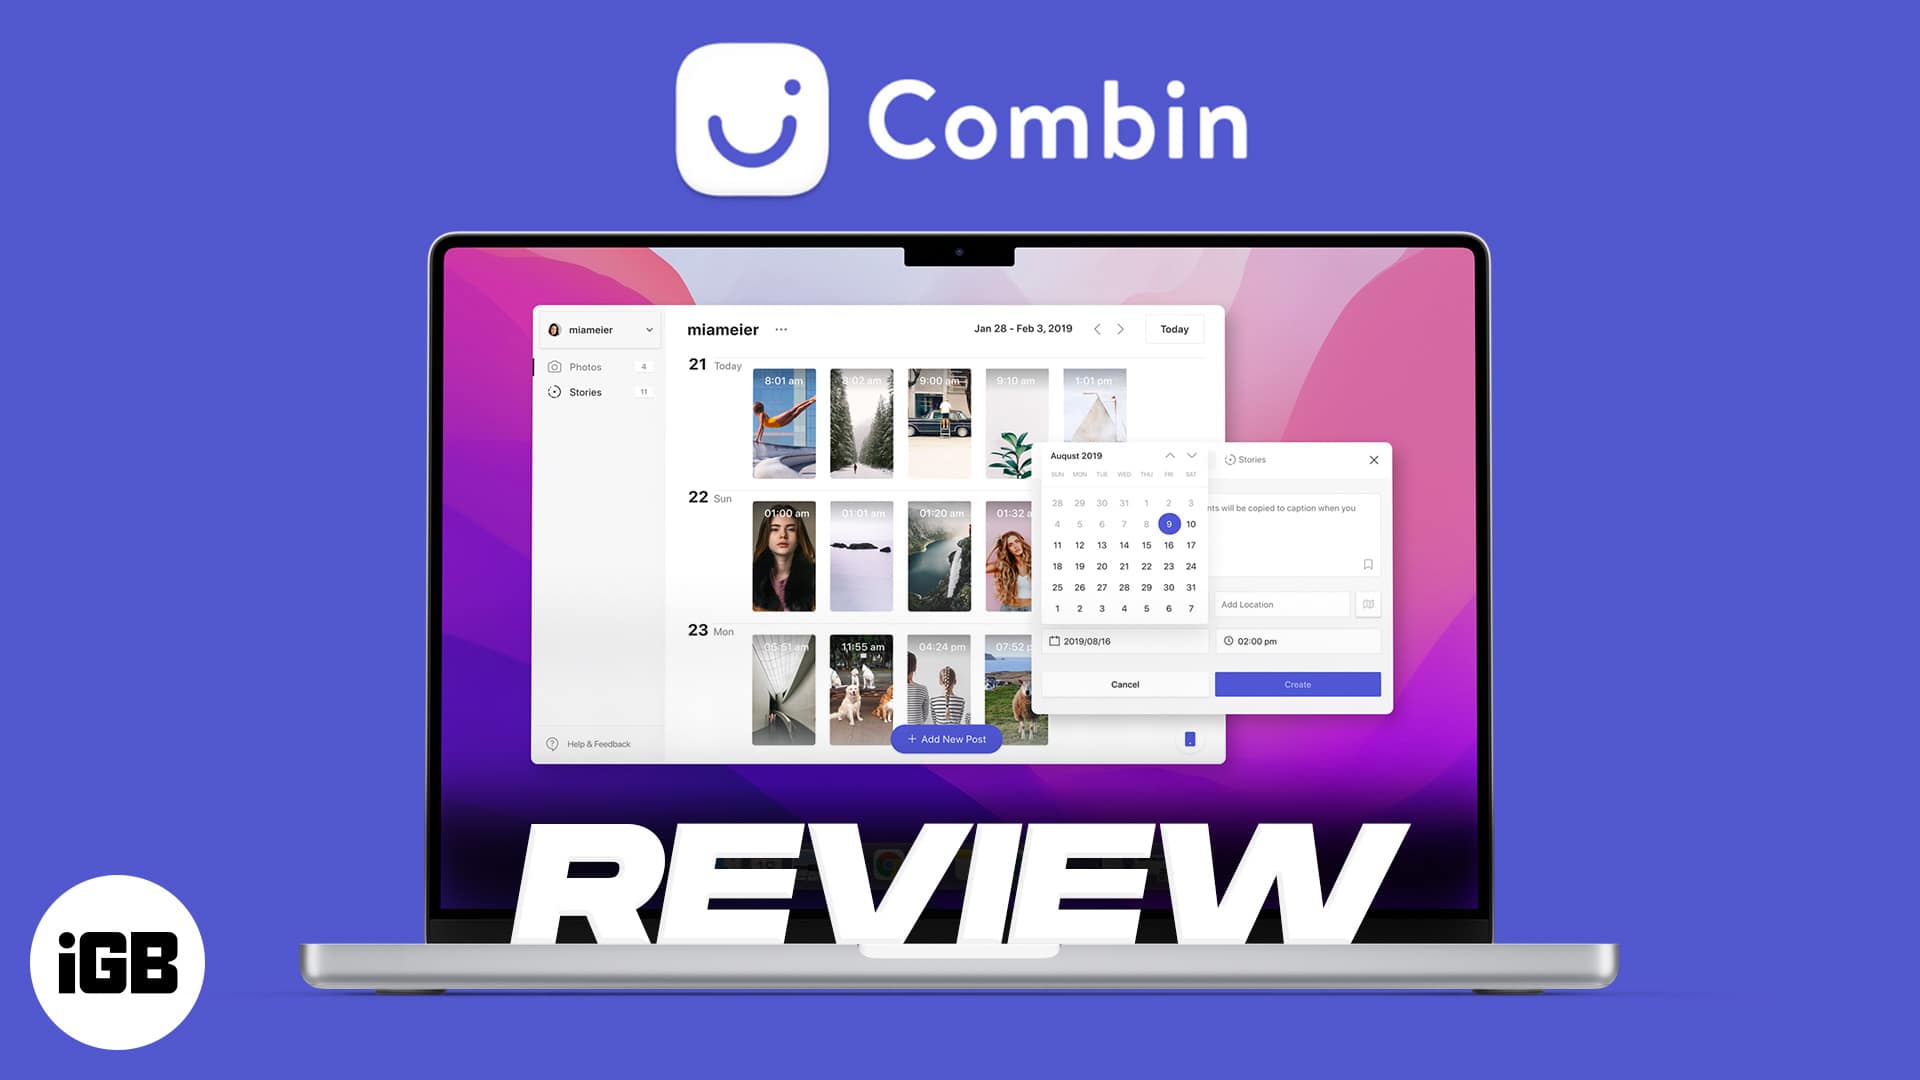This screenshot has height=1080, width=1920.
Task: Click the copy/clipboard icon in Stories panel
Action: click(x=1367, y=564)
